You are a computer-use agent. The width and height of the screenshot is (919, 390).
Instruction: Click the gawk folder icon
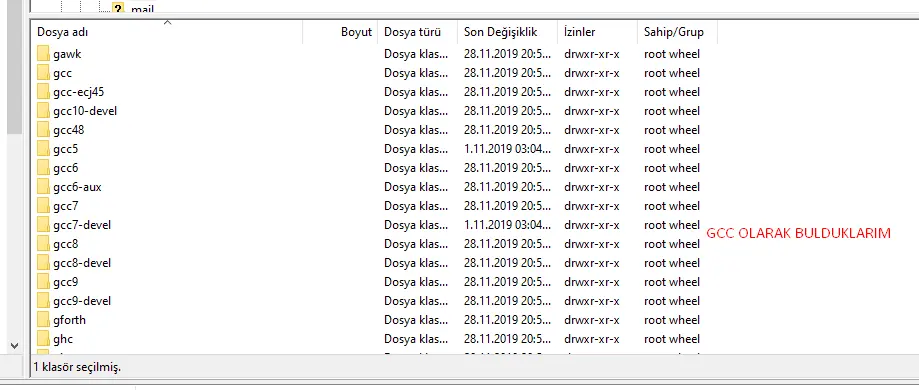43,54
